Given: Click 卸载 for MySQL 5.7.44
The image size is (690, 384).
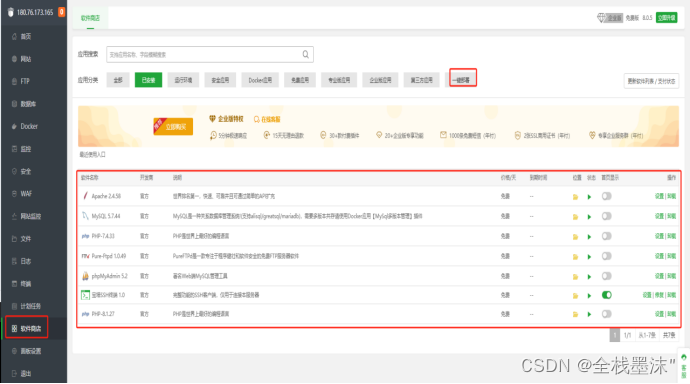Looking at the screenshot, I should click(672, 216).
